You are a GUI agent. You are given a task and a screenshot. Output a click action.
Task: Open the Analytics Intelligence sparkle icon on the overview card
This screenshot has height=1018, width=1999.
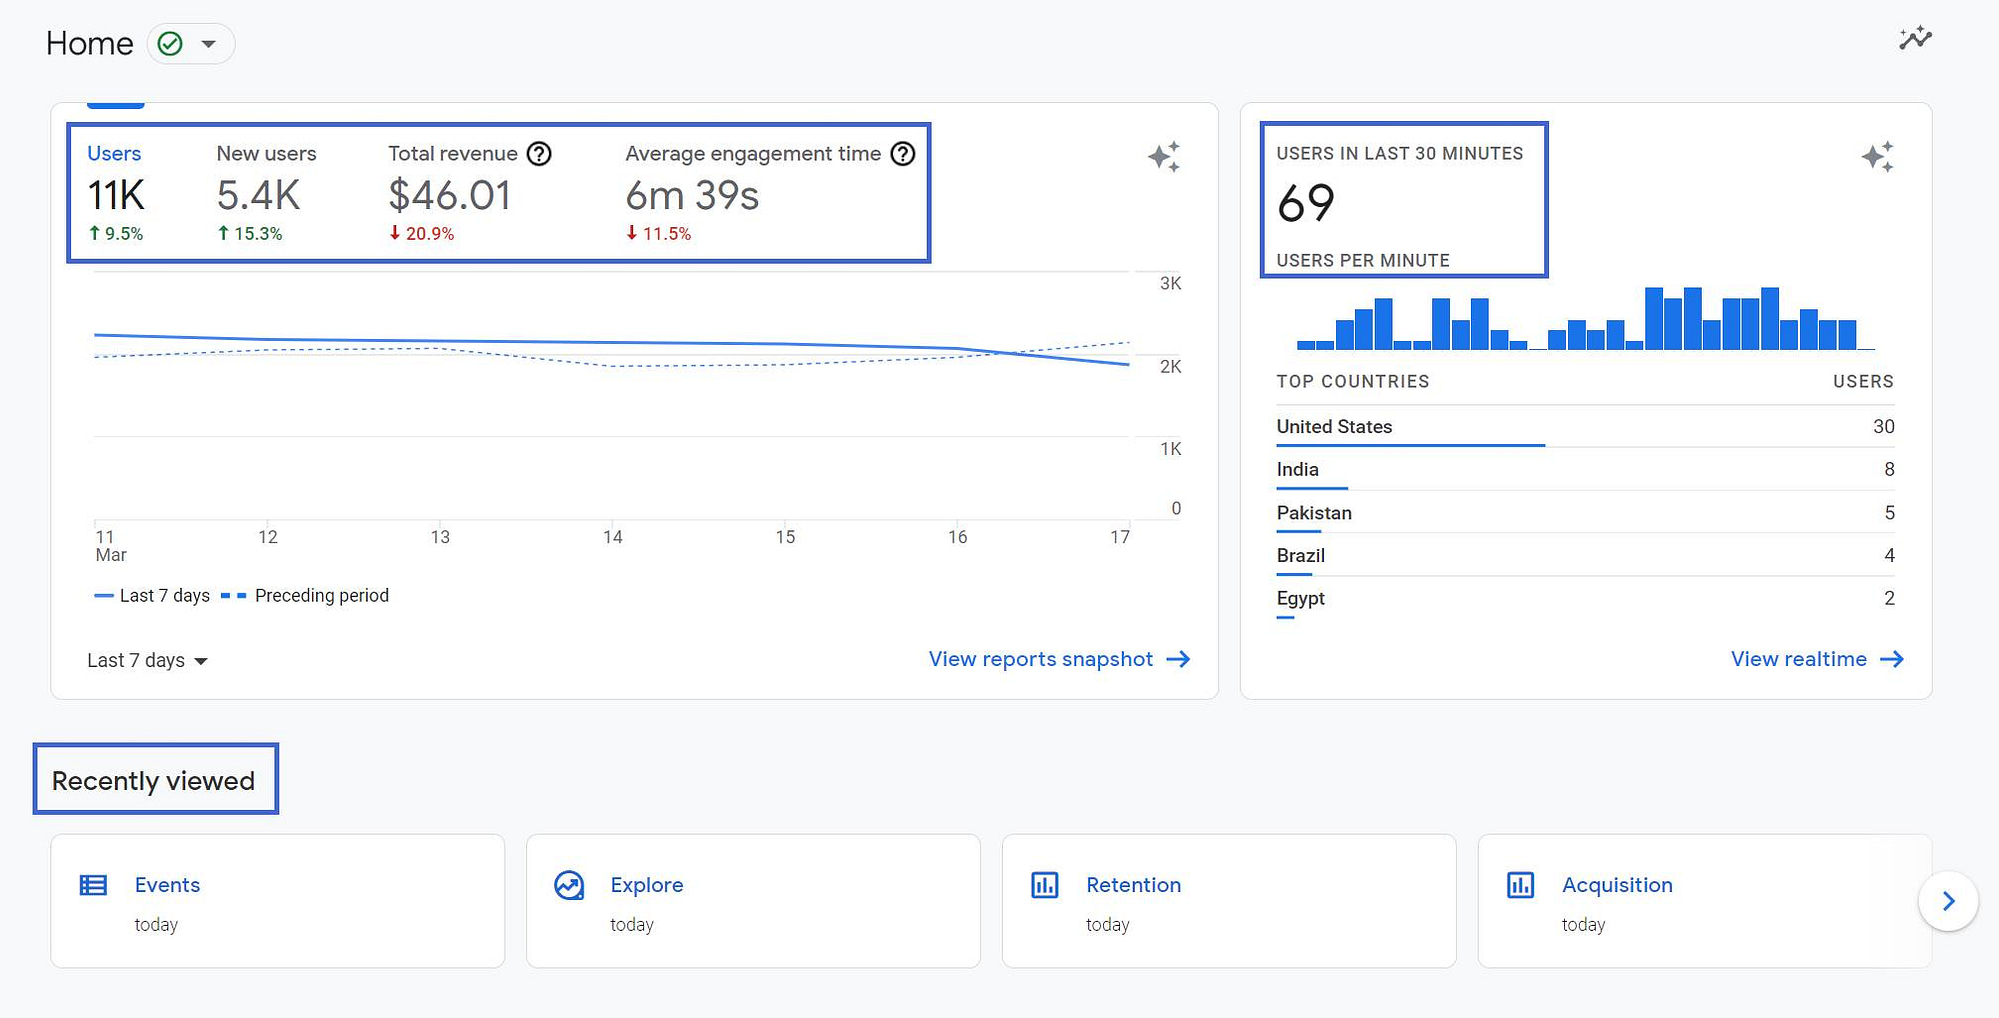coord(1163,158)
